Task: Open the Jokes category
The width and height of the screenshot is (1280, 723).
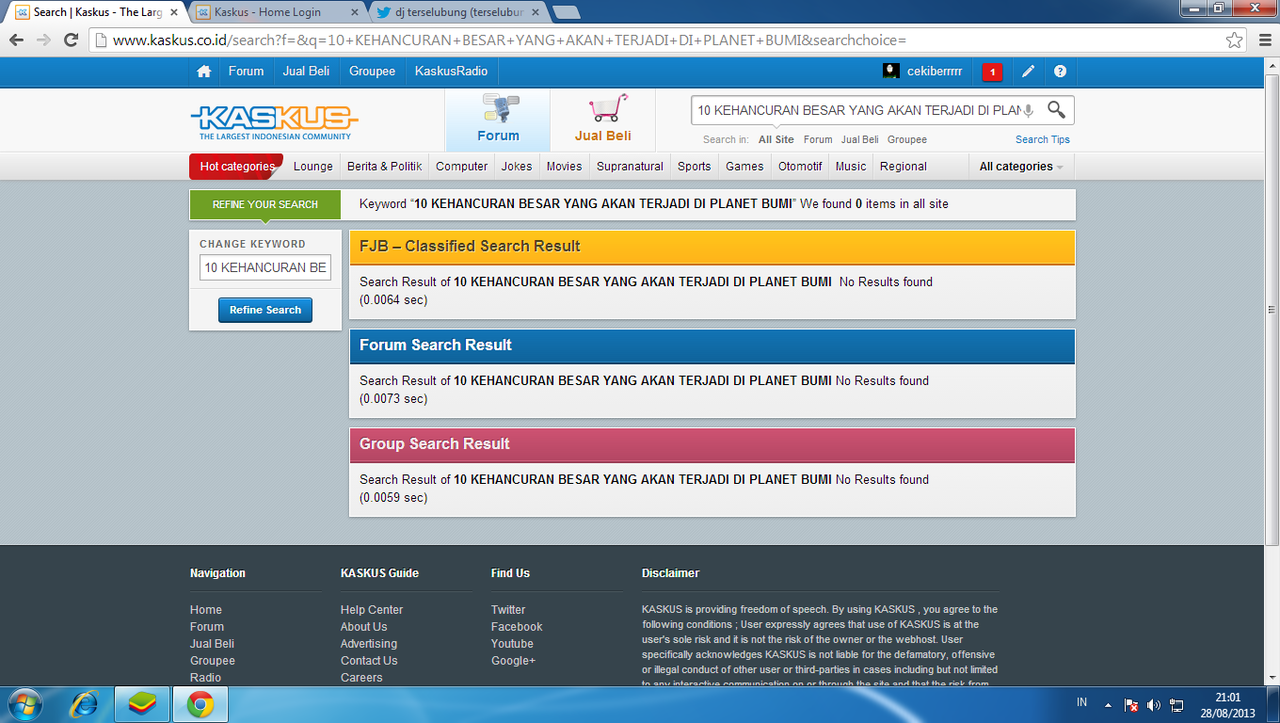Action: tap(517, 166)
